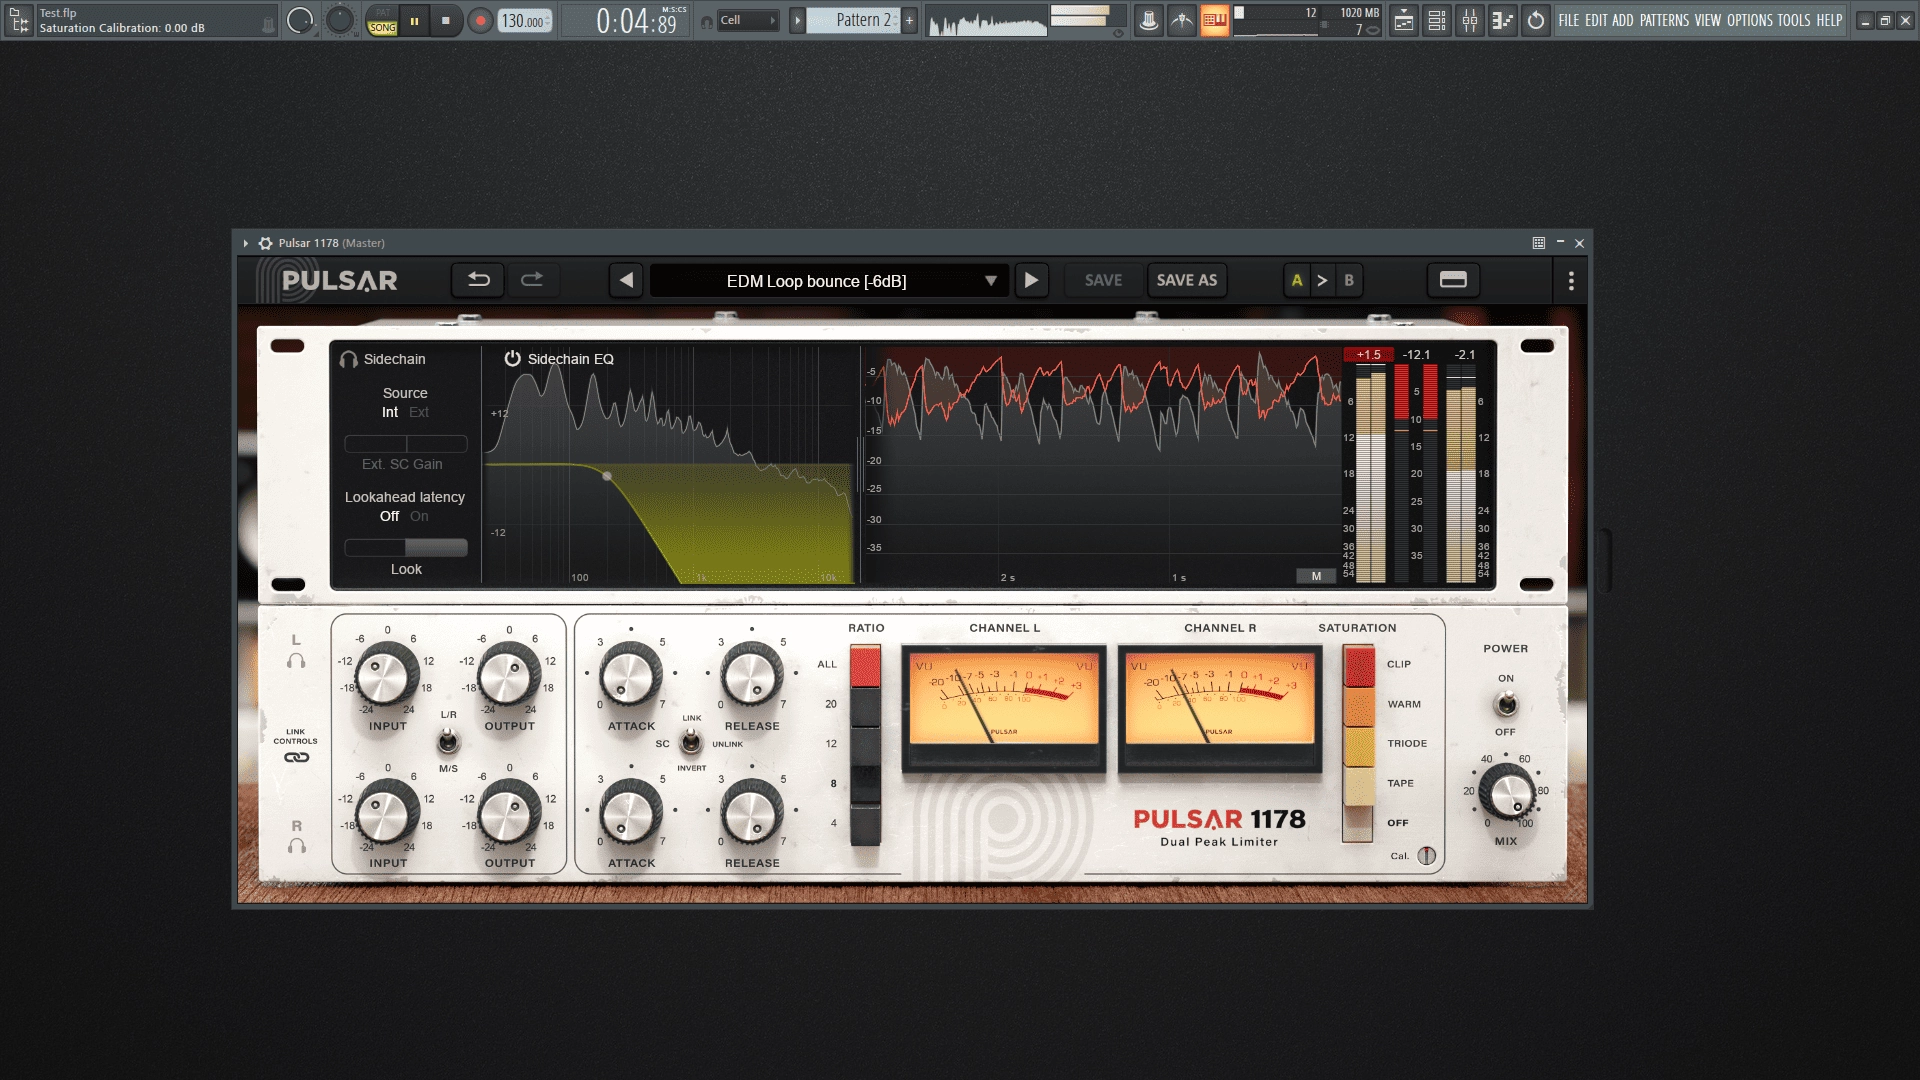Go to the next preset with the right arrow

point(1031,280)
